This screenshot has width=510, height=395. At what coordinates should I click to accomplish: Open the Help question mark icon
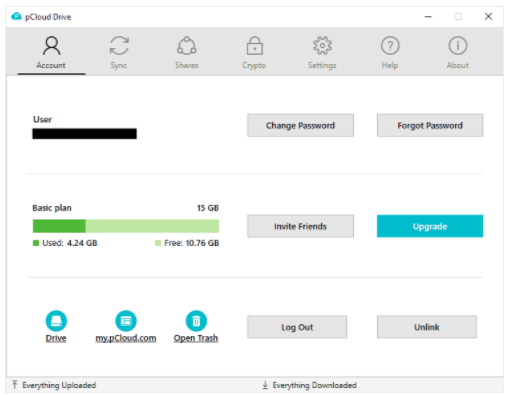tap(390, 46)
